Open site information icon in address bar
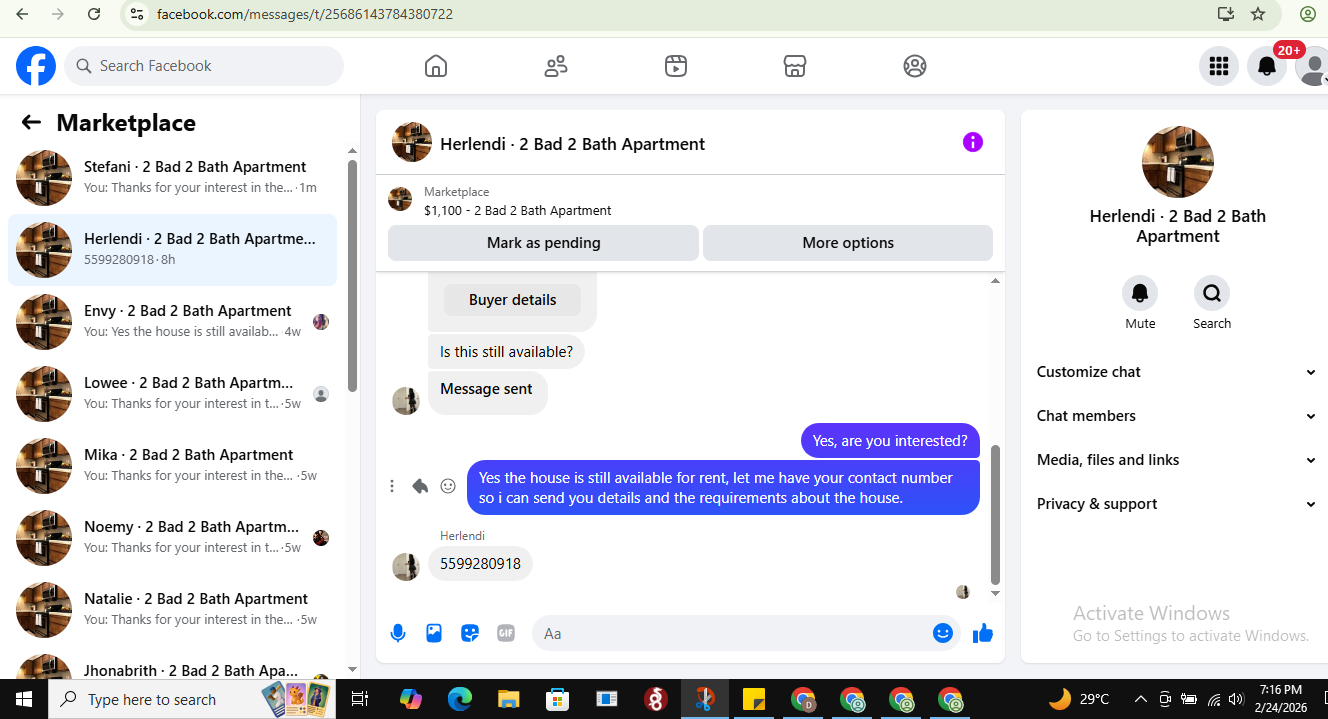Viewport: 1328px width, 719px height. (x=137, y=14)
